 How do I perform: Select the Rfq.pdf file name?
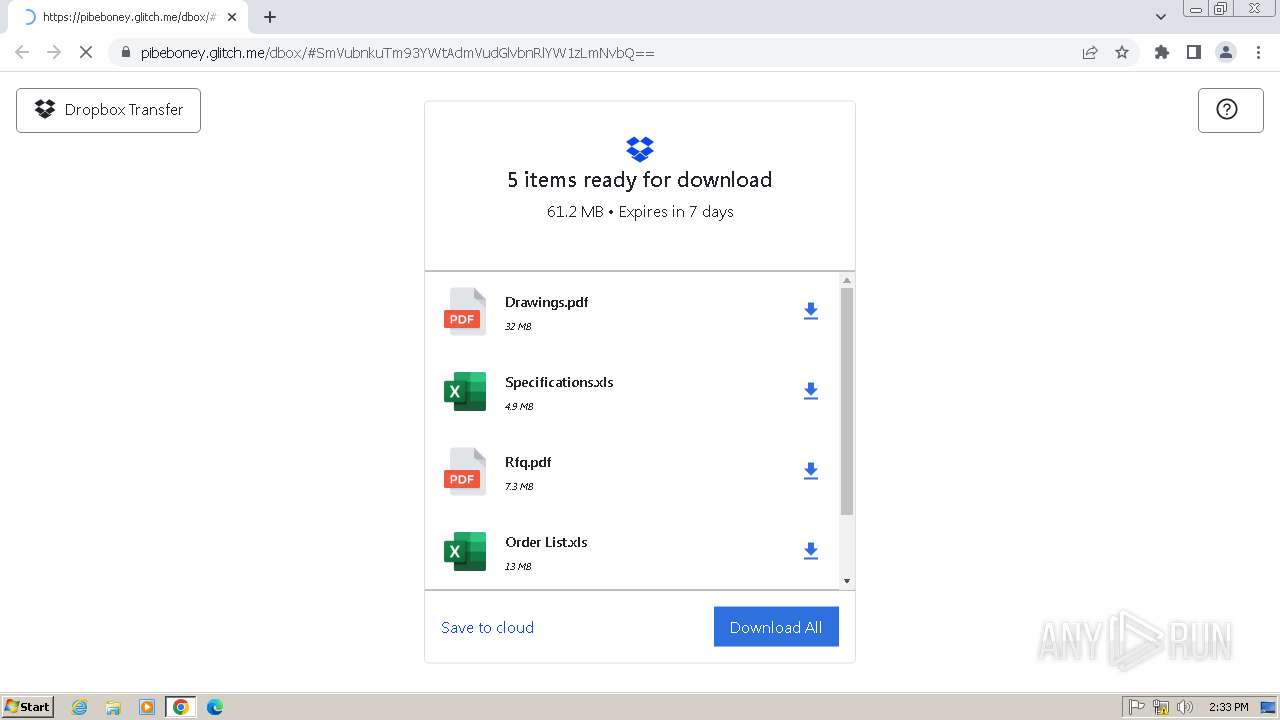point(528,462)
